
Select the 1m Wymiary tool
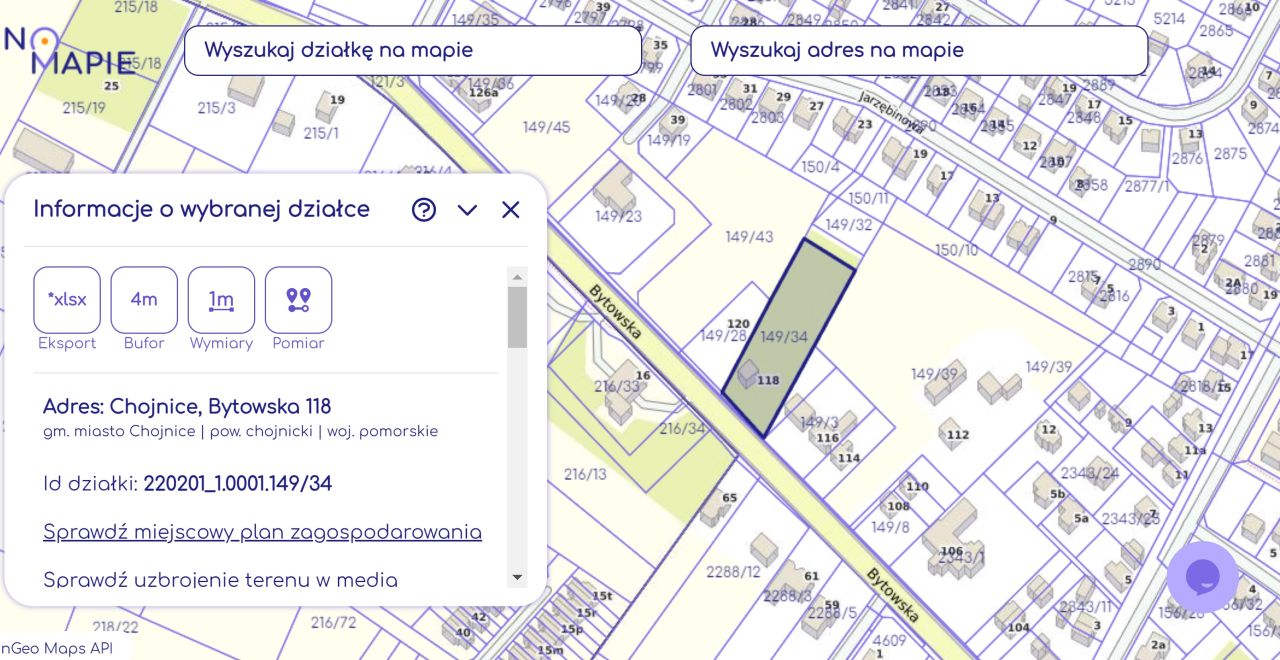pyautogui.click(x=220, y=300)
